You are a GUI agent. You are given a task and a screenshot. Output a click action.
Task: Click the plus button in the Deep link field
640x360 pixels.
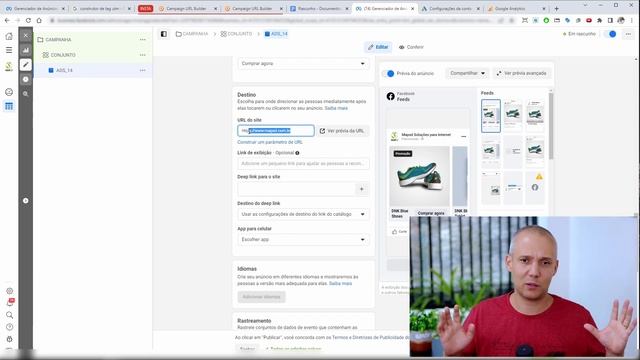pyautogui.click(x=362, y=189)
